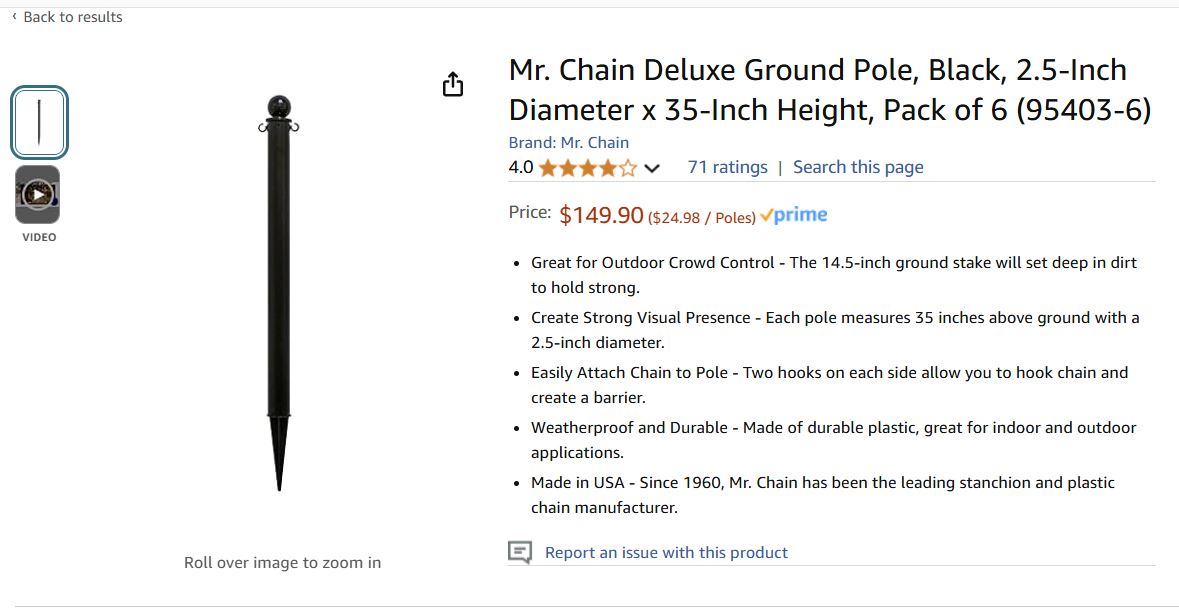This screenshot has height=608, width=1179.
Task: Go back using Back to results text
Action: click(x=73, y=17)
